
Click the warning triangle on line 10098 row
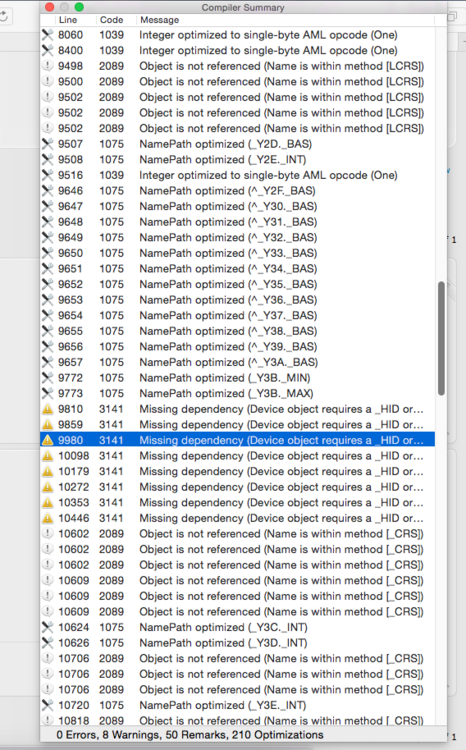(47, 456)
